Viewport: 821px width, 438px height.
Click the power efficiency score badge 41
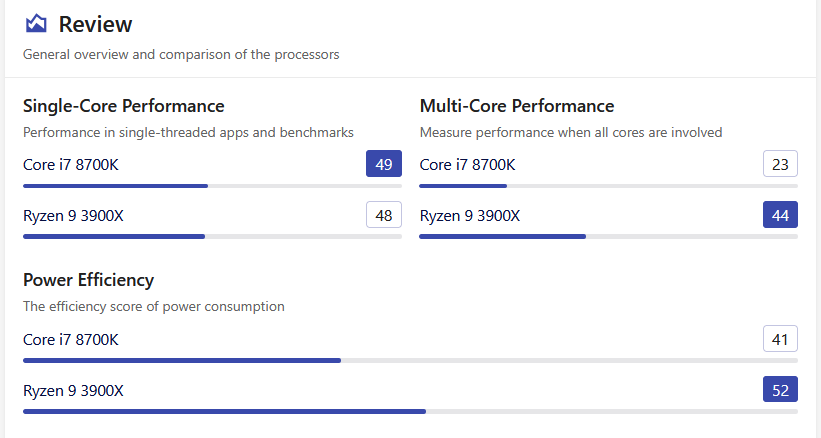pyautogui.click(x=780, y=339)
